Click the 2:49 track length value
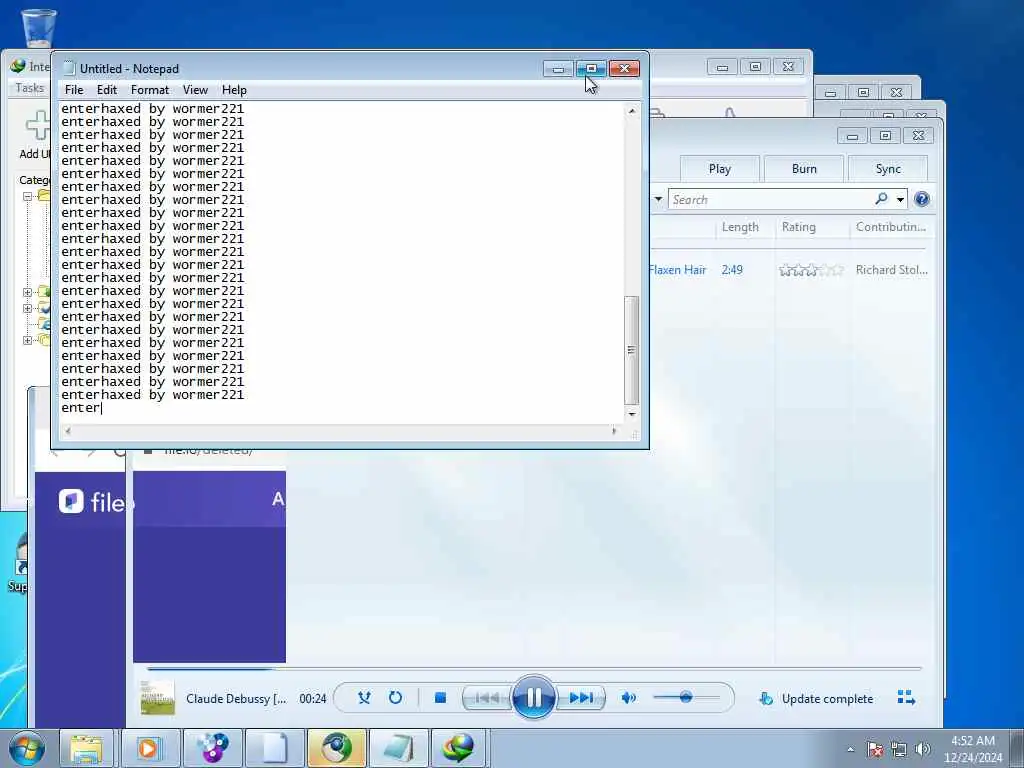Image resolution: width=1024 pixels, height=768 pixels. pyautogui.click(x=732, y=270)
